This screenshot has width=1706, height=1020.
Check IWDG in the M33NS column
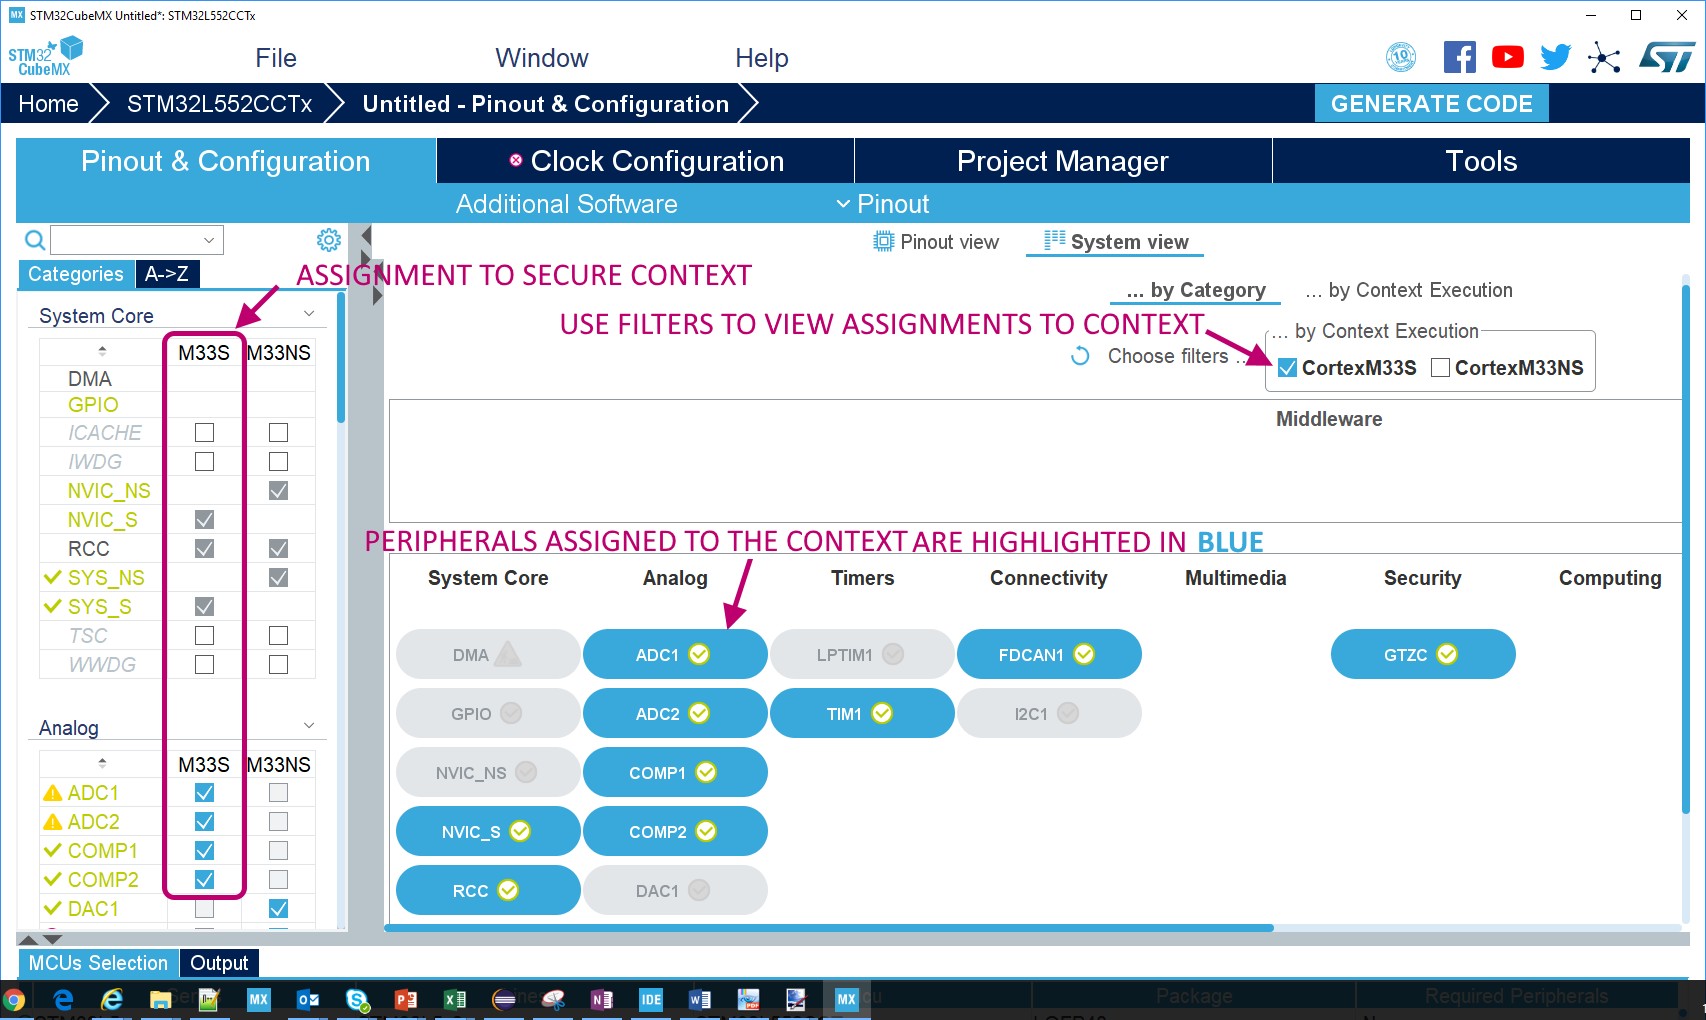(x=278, y=461)
